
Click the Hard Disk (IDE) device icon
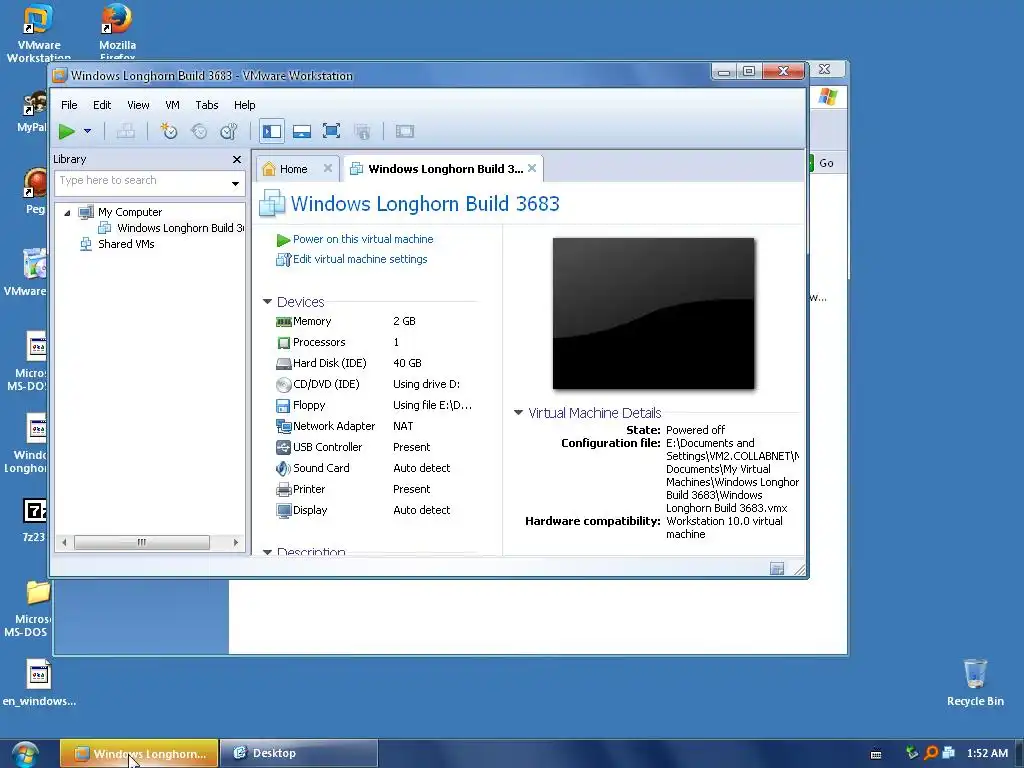click(283, 364)
